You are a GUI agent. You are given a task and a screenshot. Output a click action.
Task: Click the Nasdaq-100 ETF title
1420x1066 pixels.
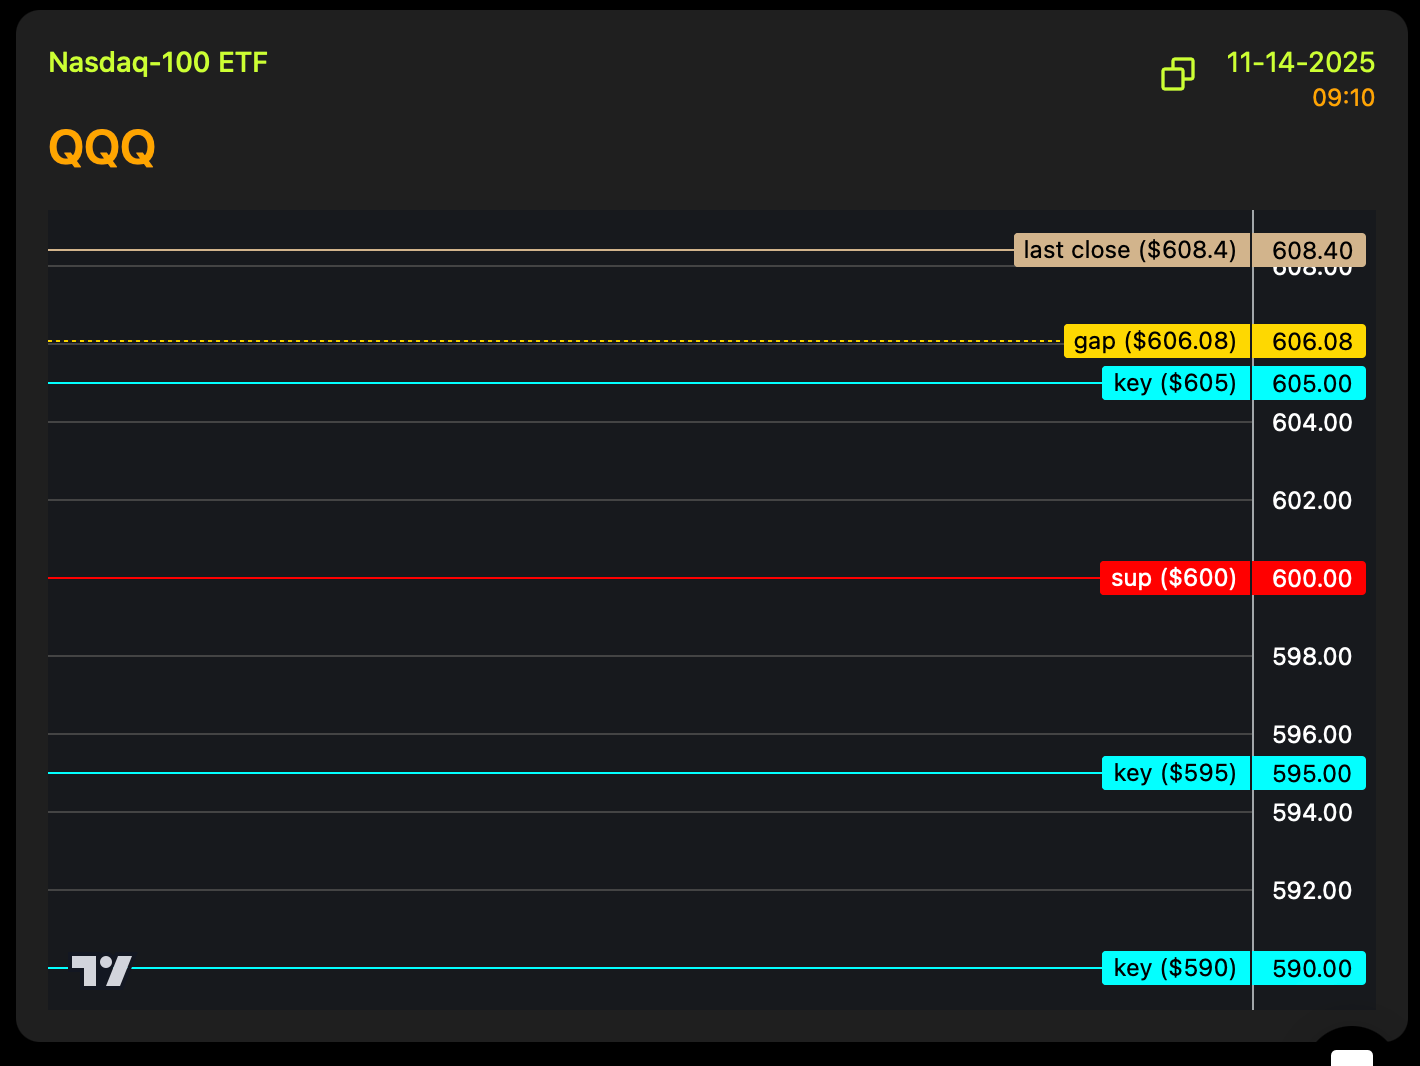click(158, 63)
